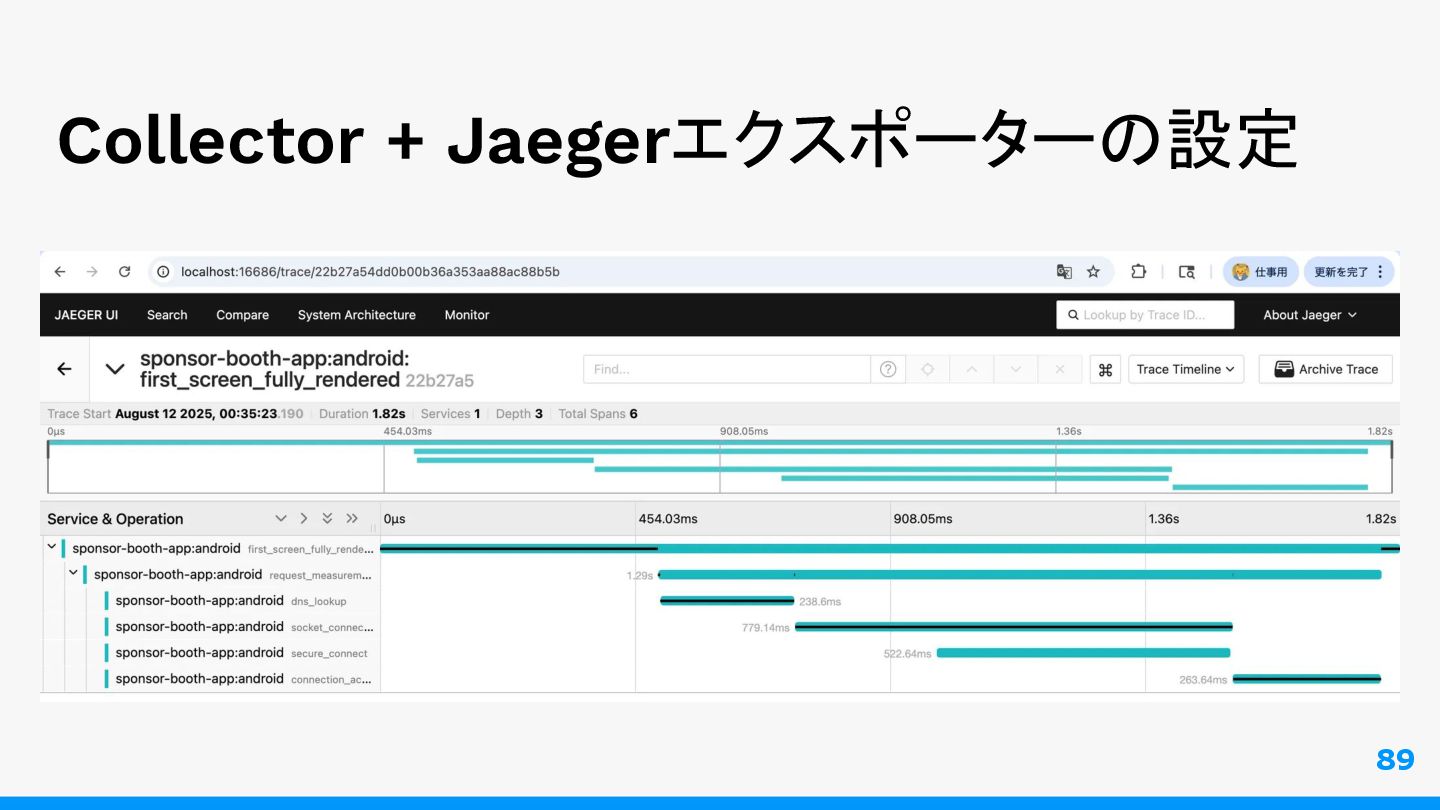Open the browser extensions puzzle icon
1440x810 pixels.
coord(1138,272)
